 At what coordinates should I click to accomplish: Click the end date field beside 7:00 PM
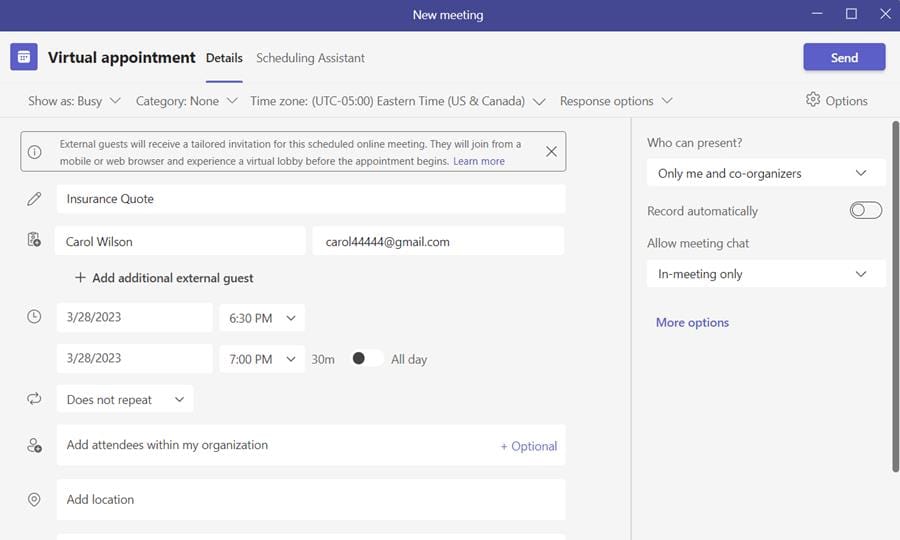(x=134, y=359)
